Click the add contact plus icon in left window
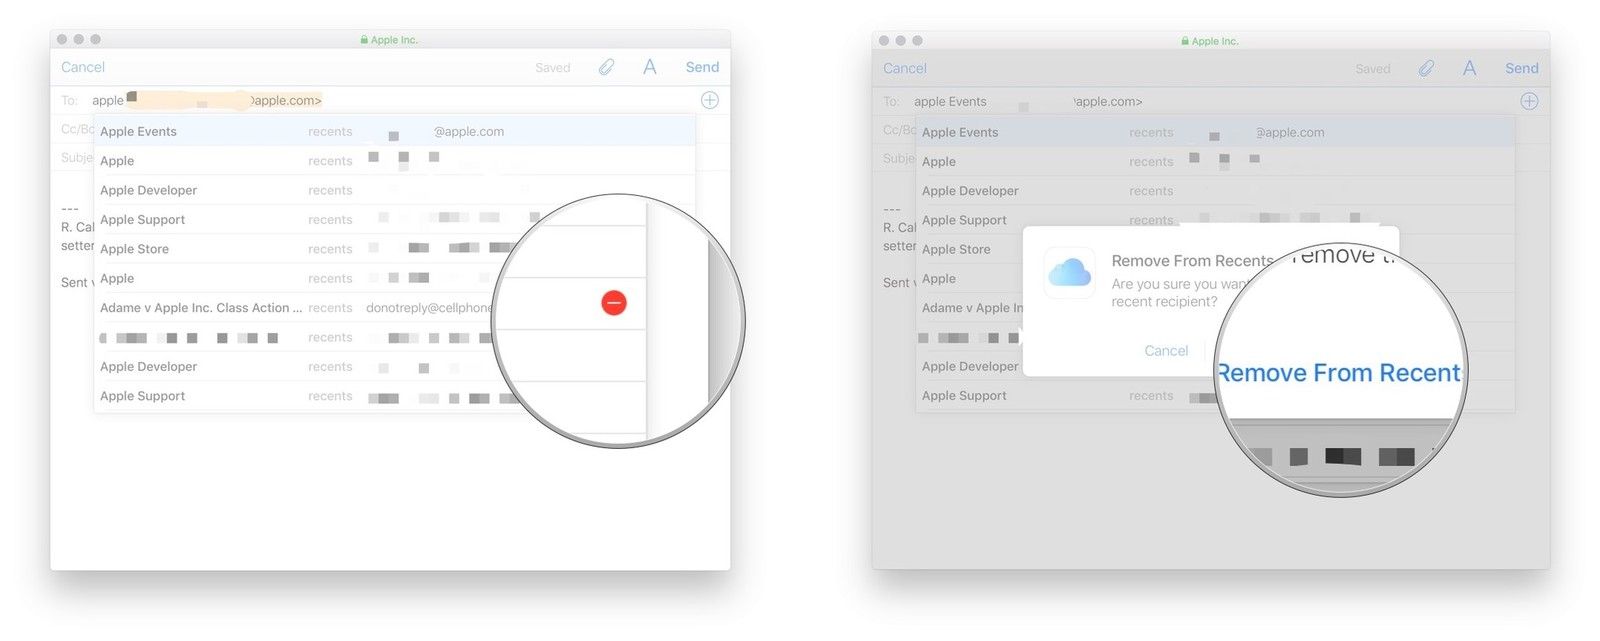 coord(710,100)
